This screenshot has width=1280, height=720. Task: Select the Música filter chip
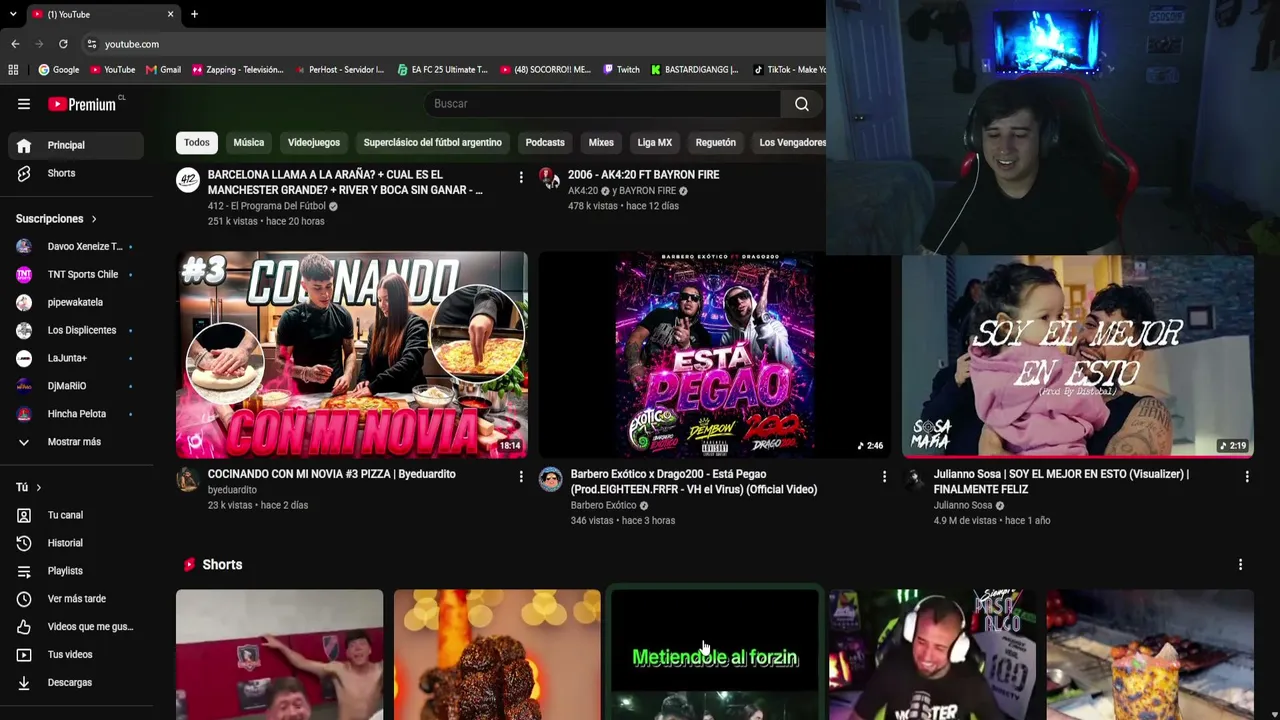pyautogui.click(x=249, y=142)
